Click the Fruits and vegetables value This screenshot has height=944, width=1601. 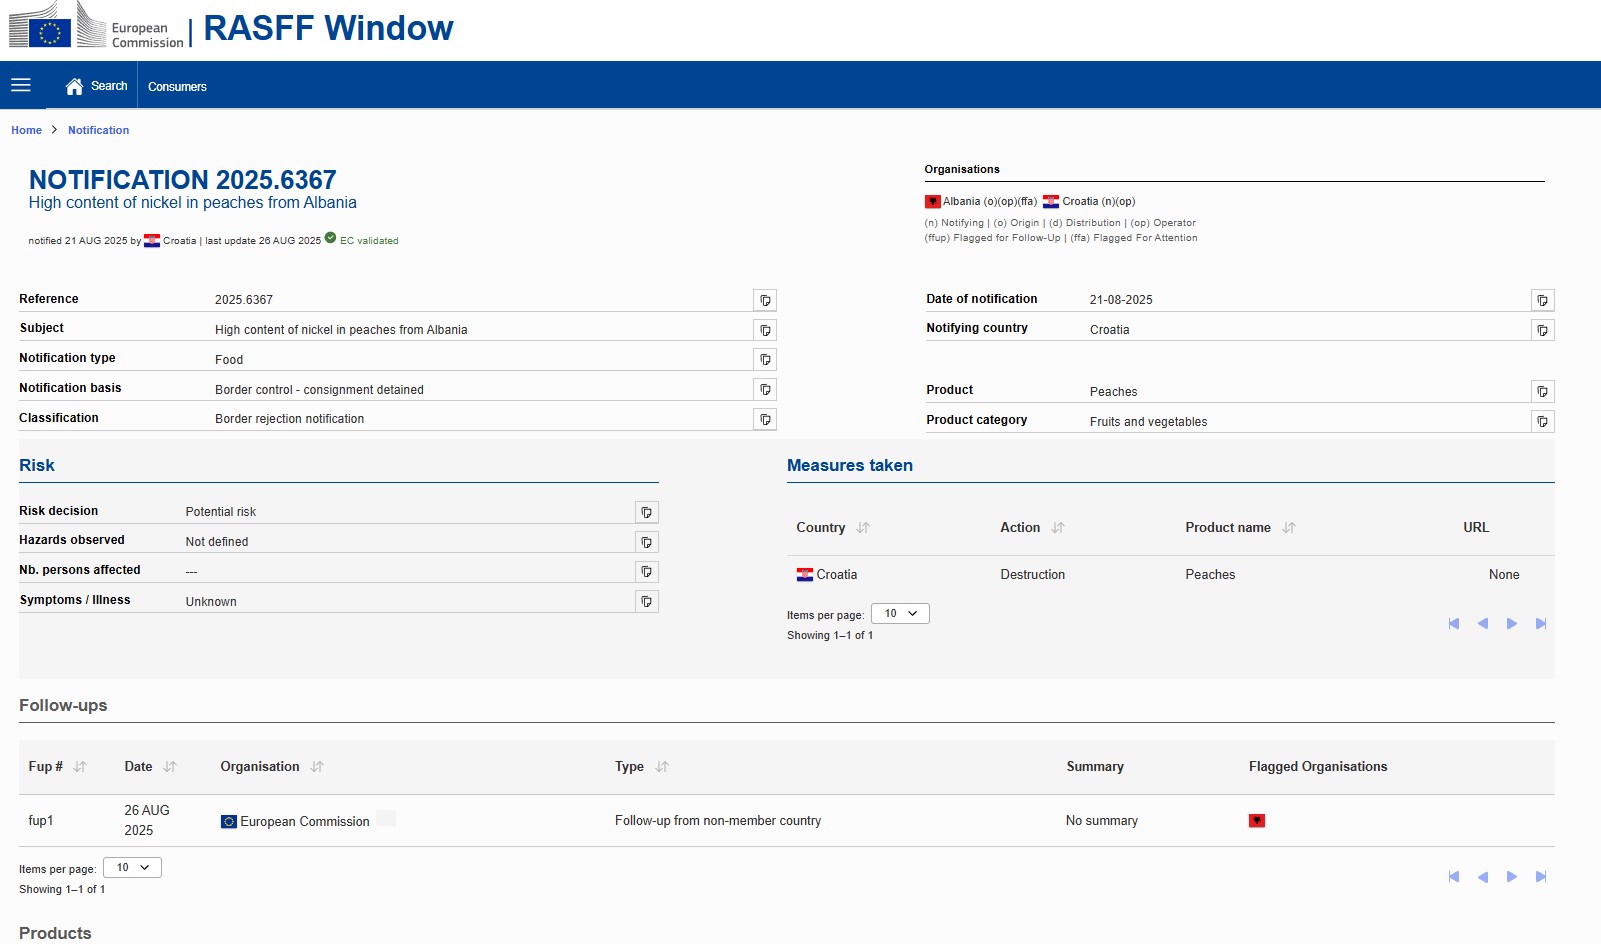click(x=1148, y=422)
